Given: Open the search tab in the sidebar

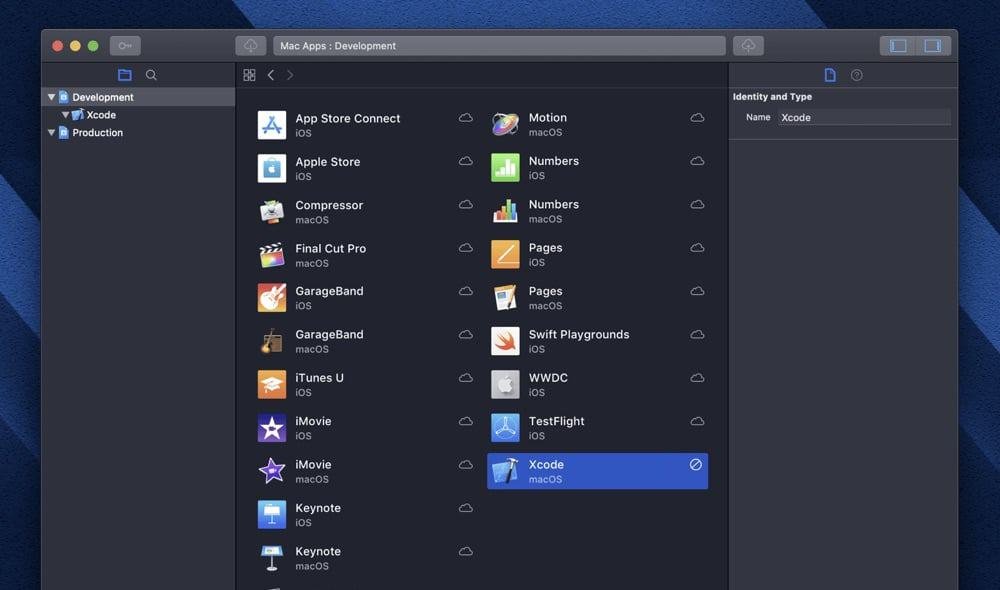Looking at the screenshot, I should [x=151, y=75].
